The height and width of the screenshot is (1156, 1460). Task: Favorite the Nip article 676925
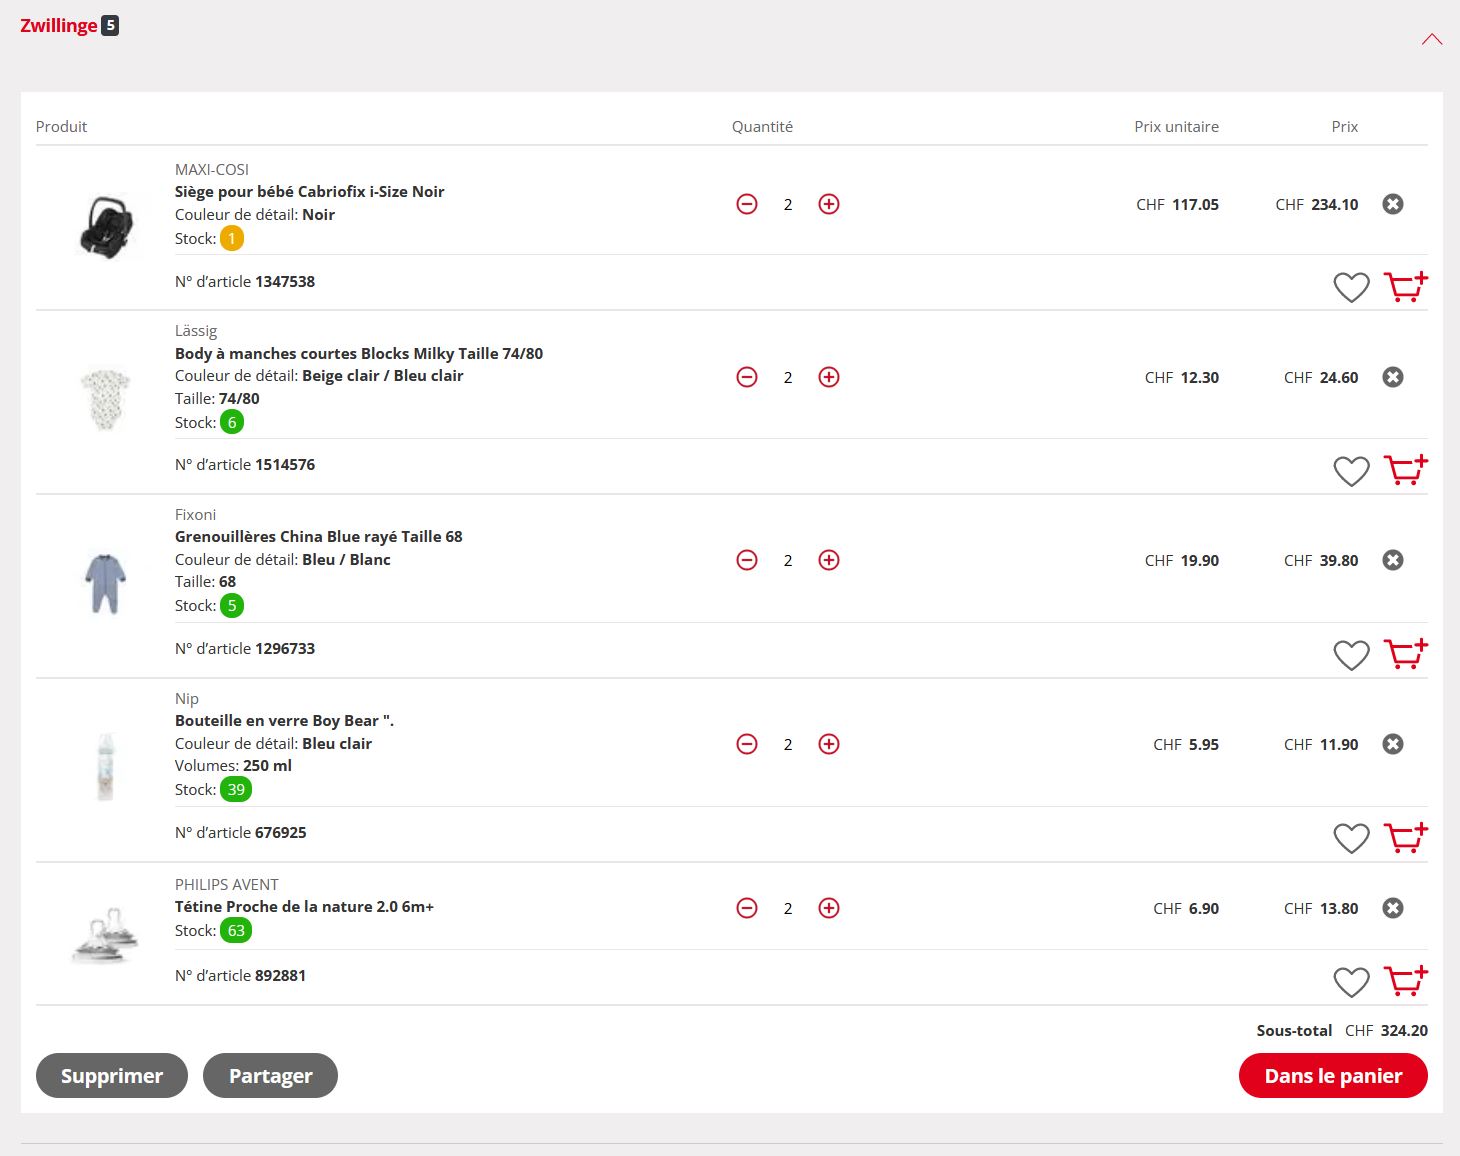tap(1352, 839)
